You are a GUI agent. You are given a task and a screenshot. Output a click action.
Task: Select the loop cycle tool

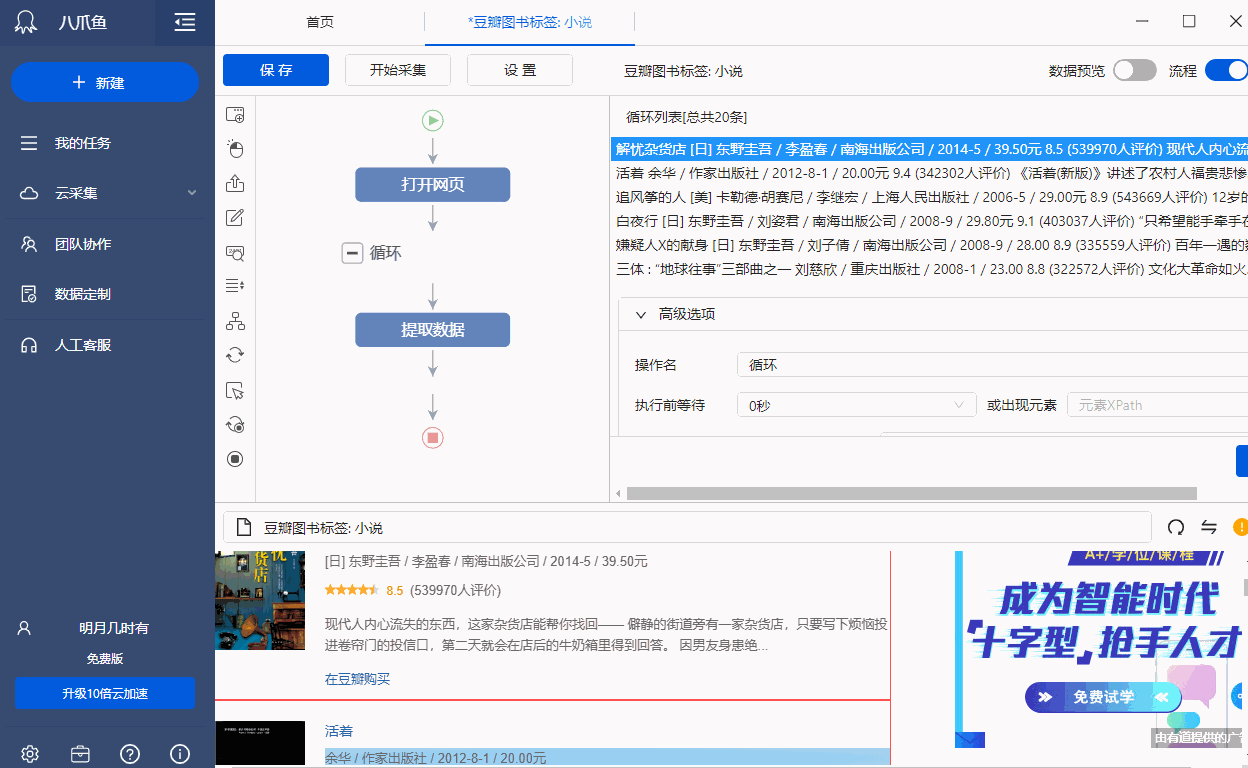click(x=235, y=355)
